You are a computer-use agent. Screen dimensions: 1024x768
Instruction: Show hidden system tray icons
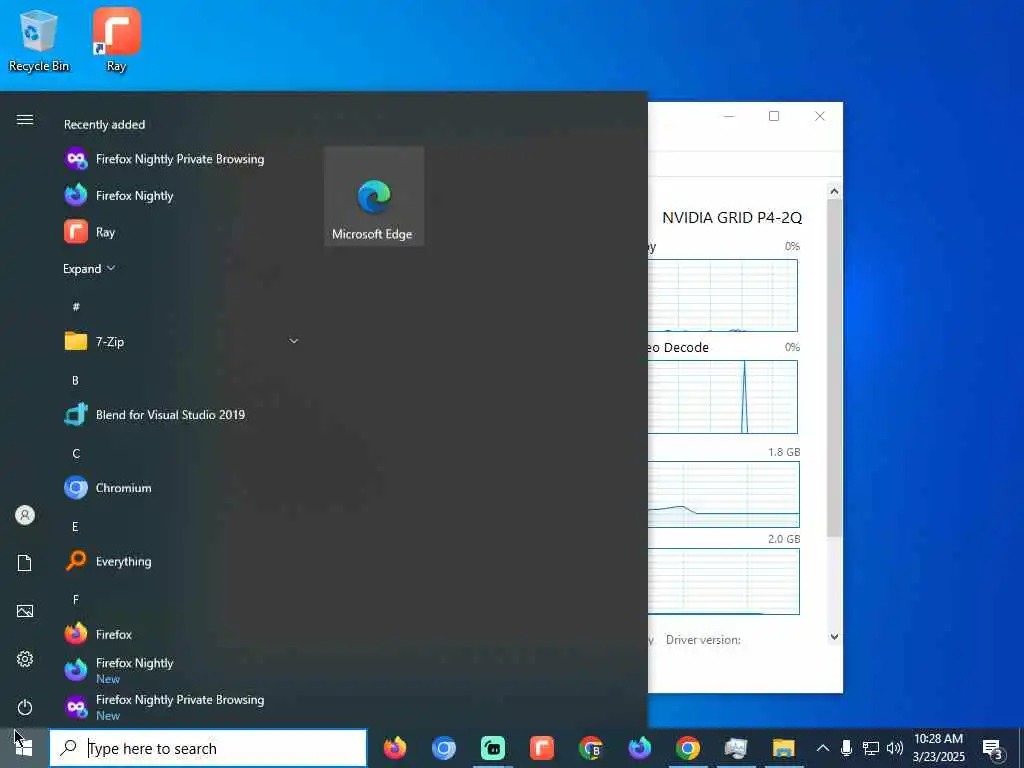(x=823, y=748)
